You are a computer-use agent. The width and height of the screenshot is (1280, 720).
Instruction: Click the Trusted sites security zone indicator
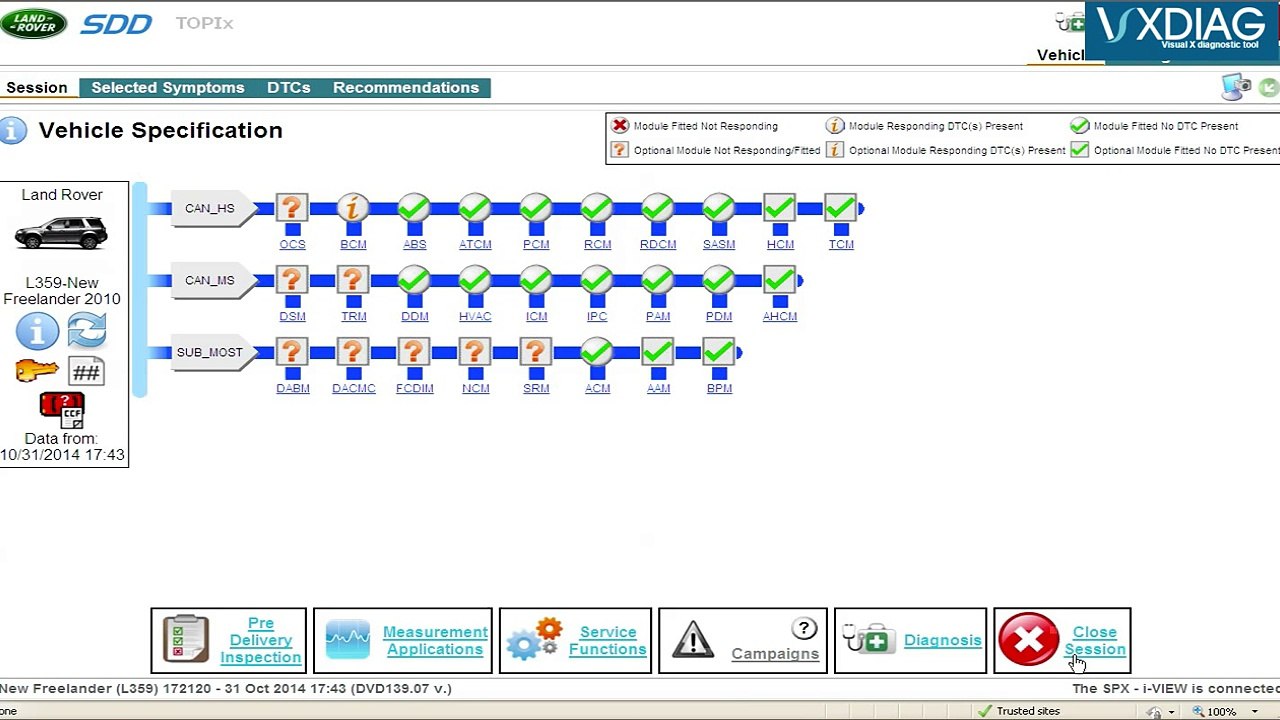(1019, 711)
